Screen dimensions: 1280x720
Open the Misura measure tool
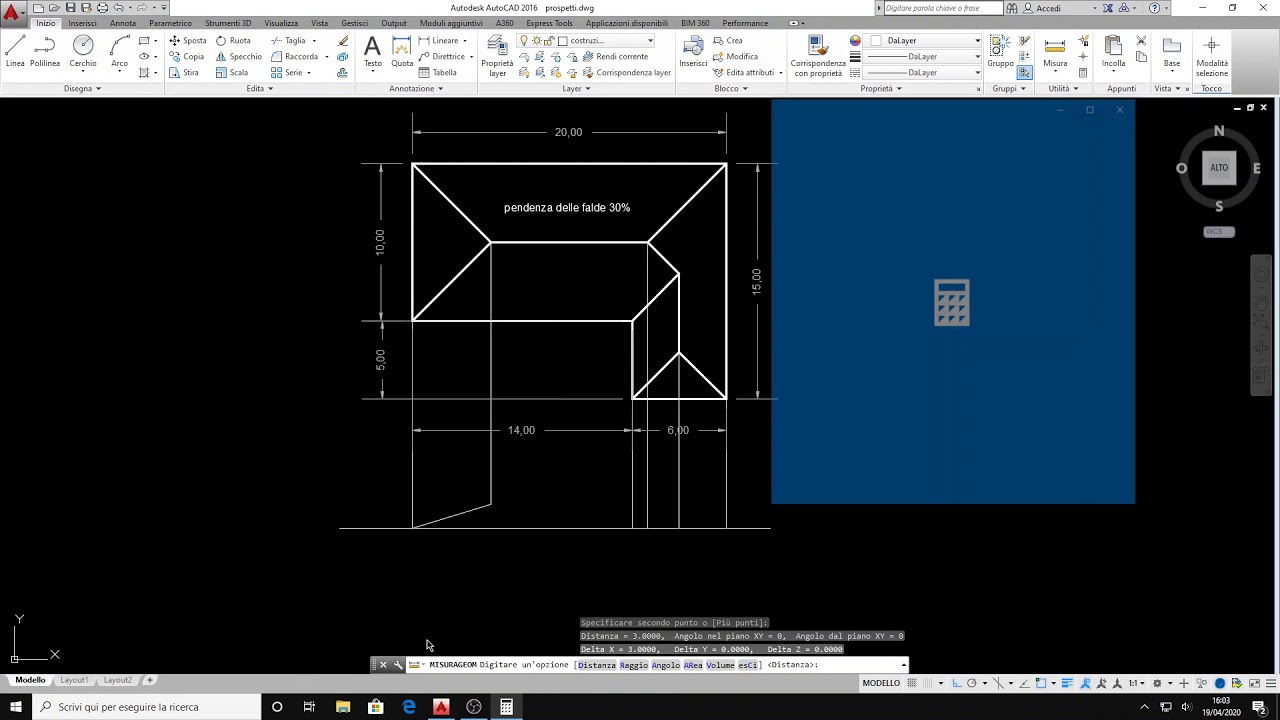click(x=1055, y=51)
